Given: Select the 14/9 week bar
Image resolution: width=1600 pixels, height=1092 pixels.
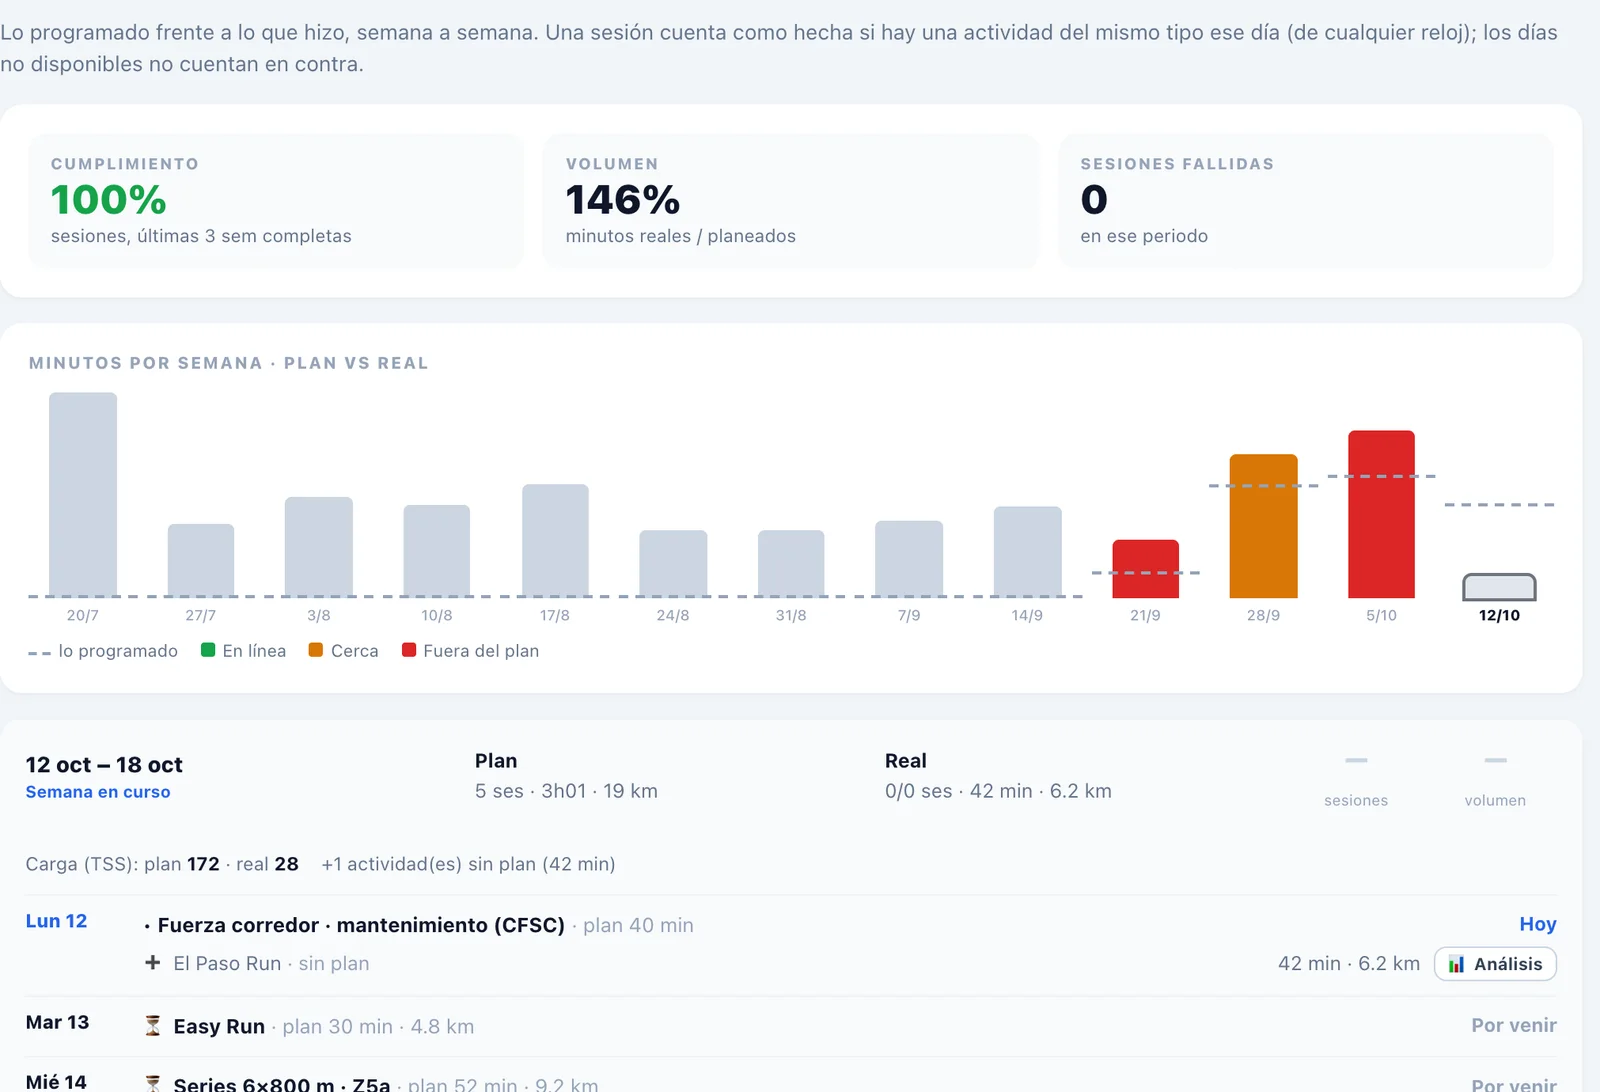Looking at the screenshot, I should [x=1028, y=552].
